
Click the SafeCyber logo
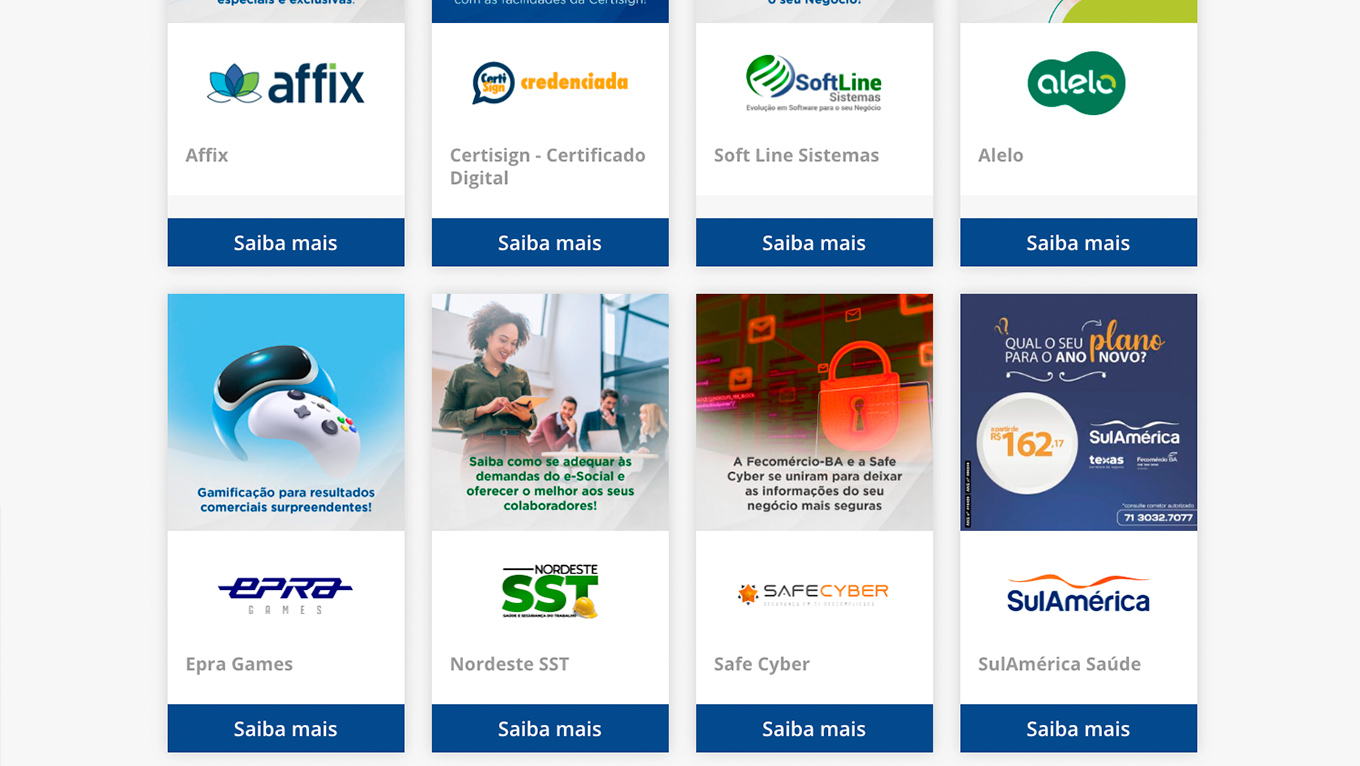click(x=814, y=594)
